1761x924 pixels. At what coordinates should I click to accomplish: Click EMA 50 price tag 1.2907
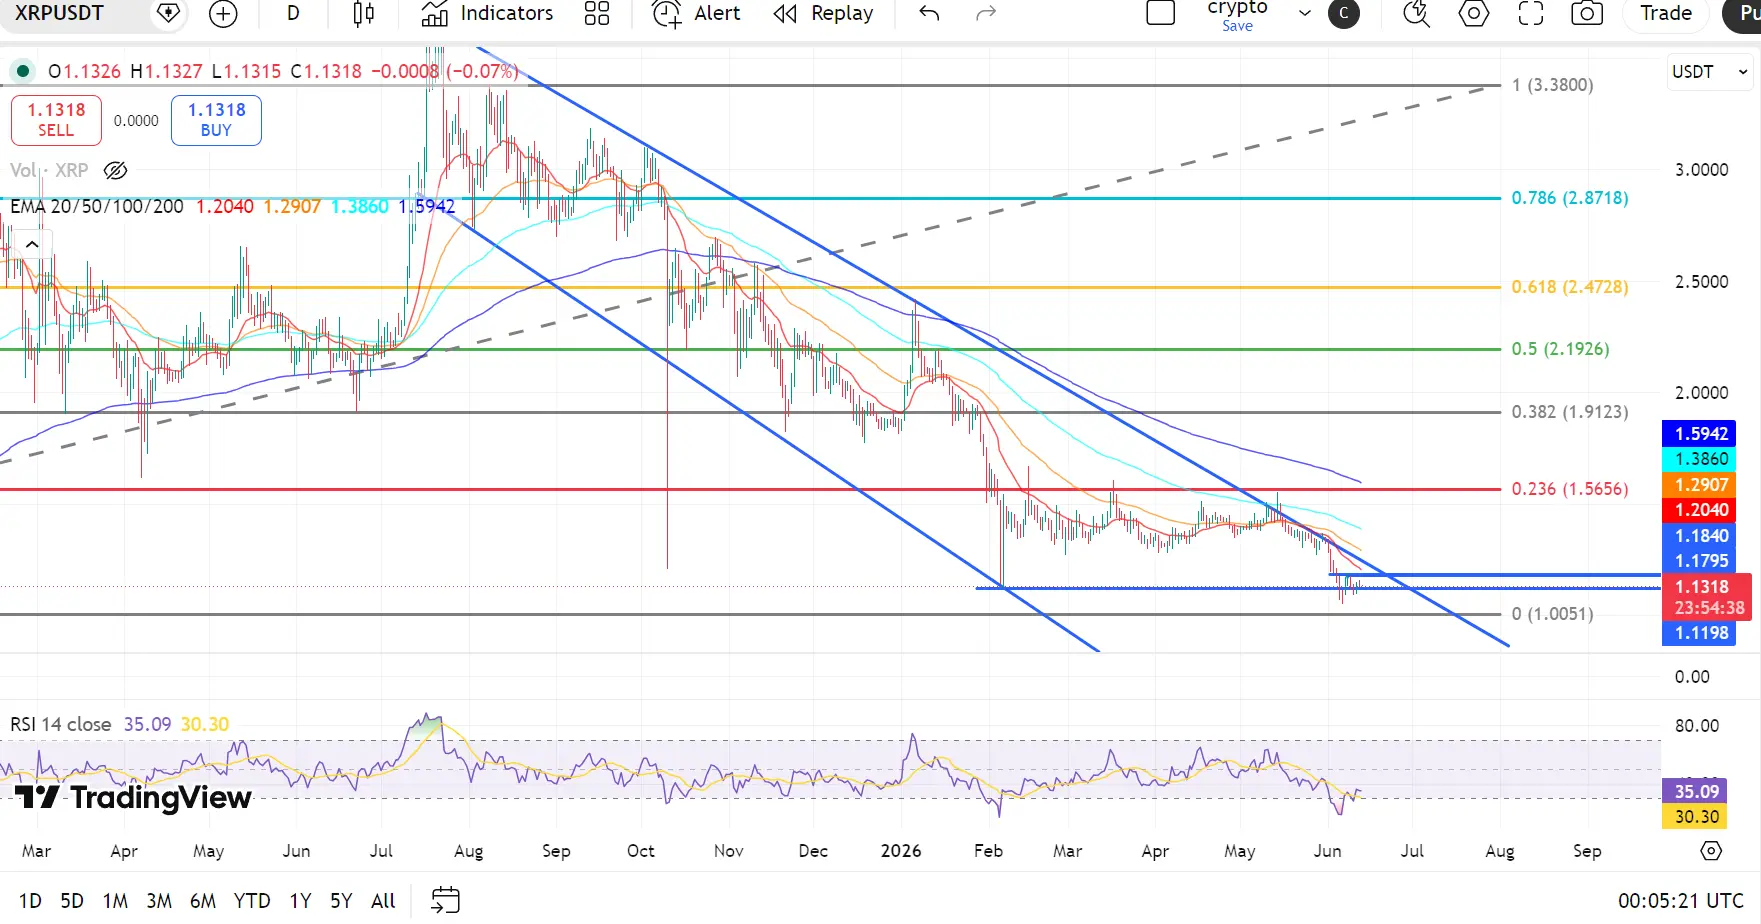click(1698, 484)
